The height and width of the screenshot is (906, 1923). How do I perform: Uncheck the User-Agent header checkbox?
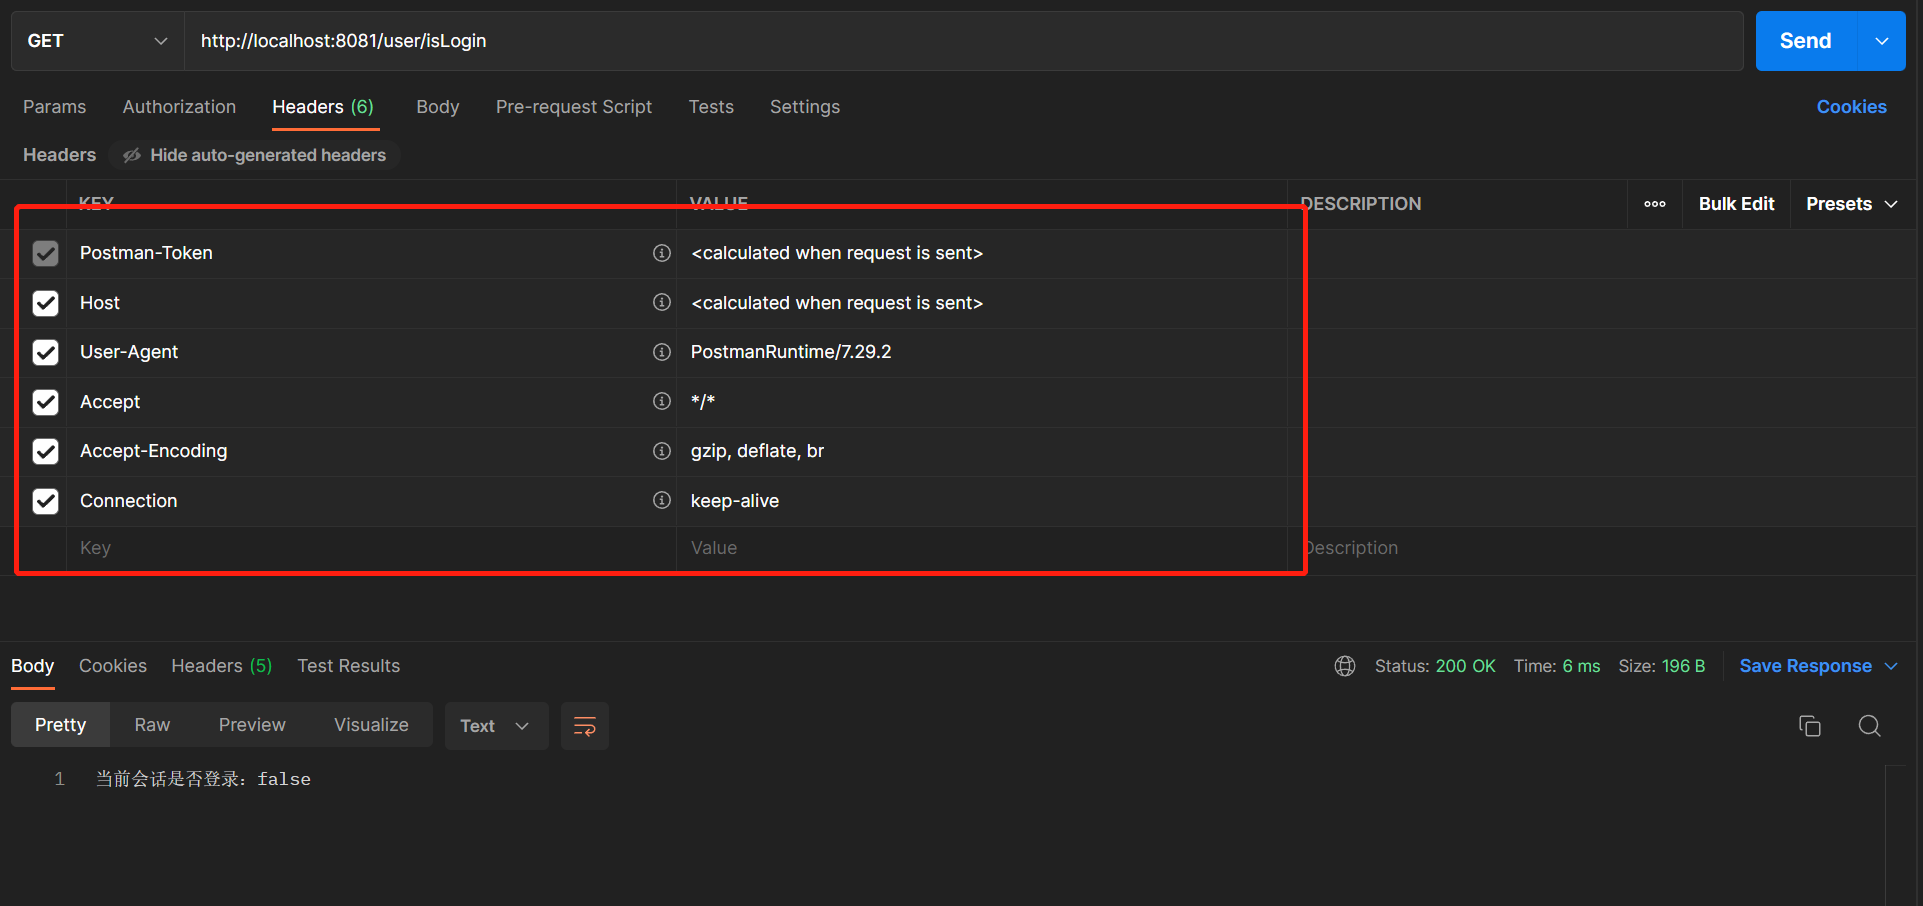coord(46,352)
